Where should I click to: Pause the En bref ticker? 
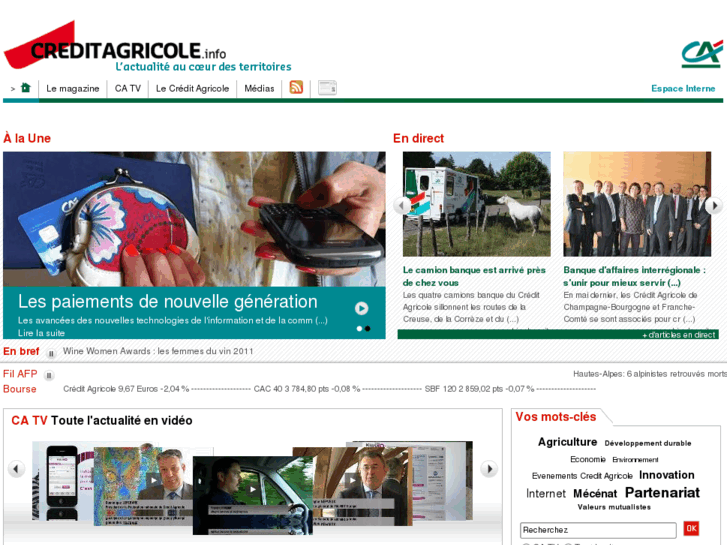pos(51,353)
